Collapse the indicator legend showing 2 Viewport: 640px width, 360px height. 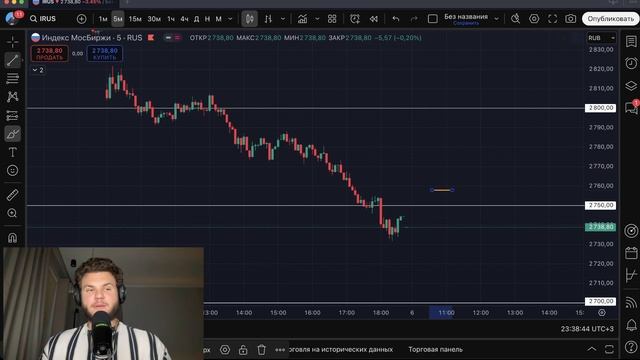pos(38,70)
